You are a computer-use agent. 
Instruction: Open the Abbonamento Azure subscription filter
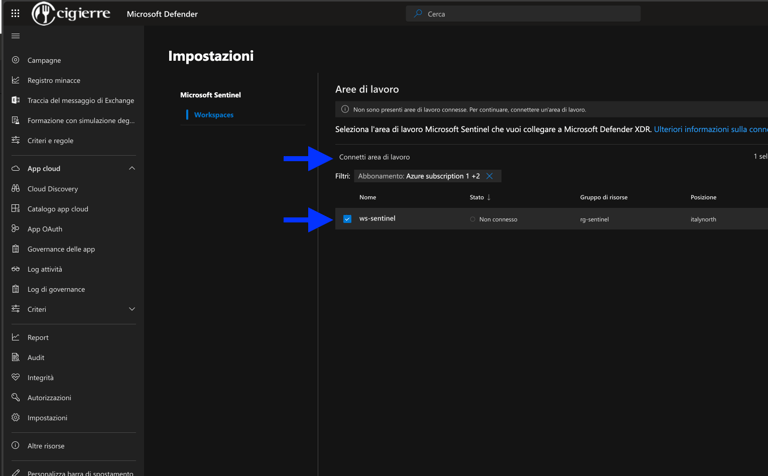[419, 176]
